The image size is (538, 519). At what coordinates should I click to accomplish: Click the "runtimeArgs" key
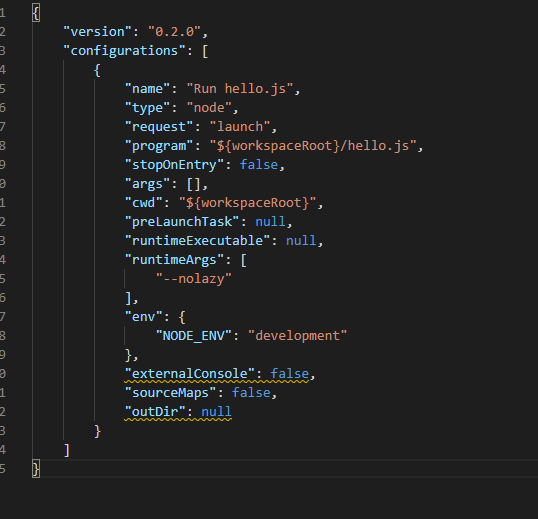coord(174,260)
